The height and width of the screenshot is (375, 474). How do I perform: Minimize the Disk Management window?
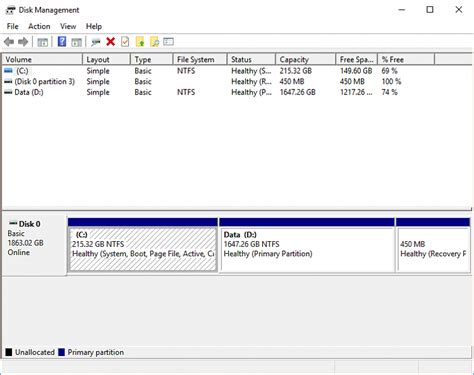tap(402, 10)
